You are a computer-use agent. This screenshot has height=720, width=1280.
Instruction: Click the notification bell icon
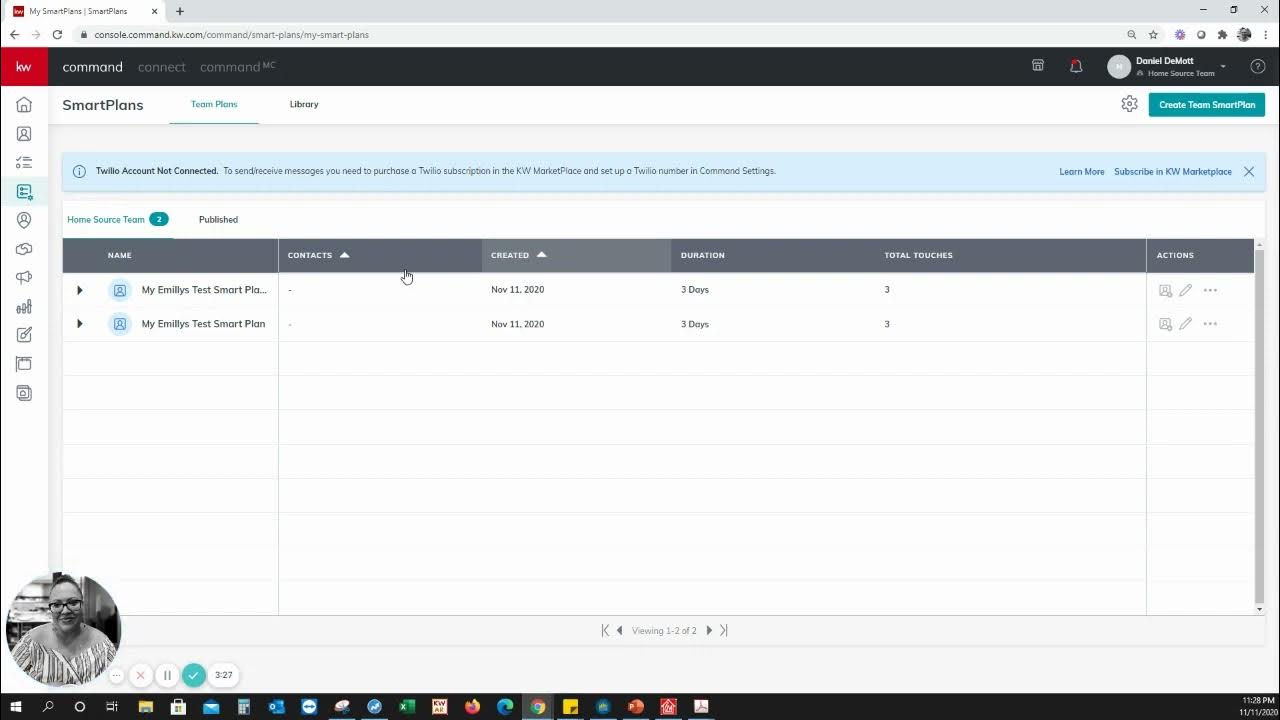click(x=1076, y=66)
